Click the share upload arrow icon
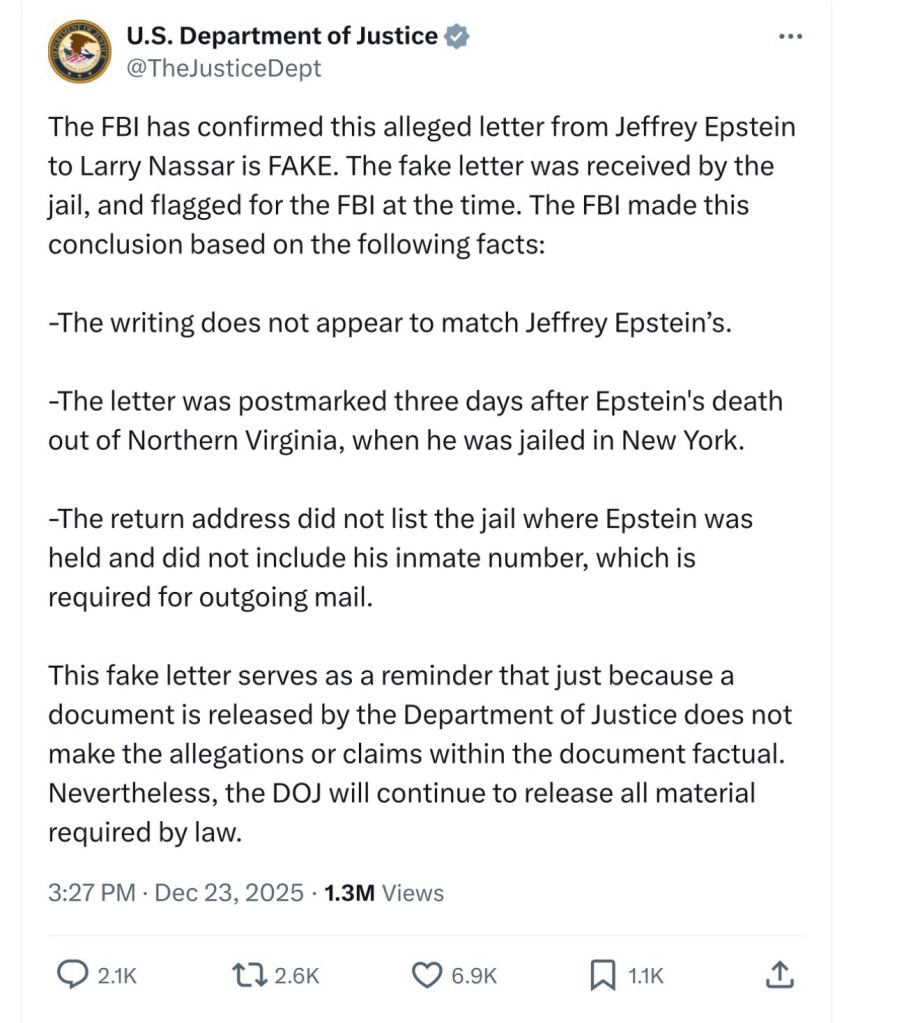Screen dimensions: 920x1023 pos(783,974)
